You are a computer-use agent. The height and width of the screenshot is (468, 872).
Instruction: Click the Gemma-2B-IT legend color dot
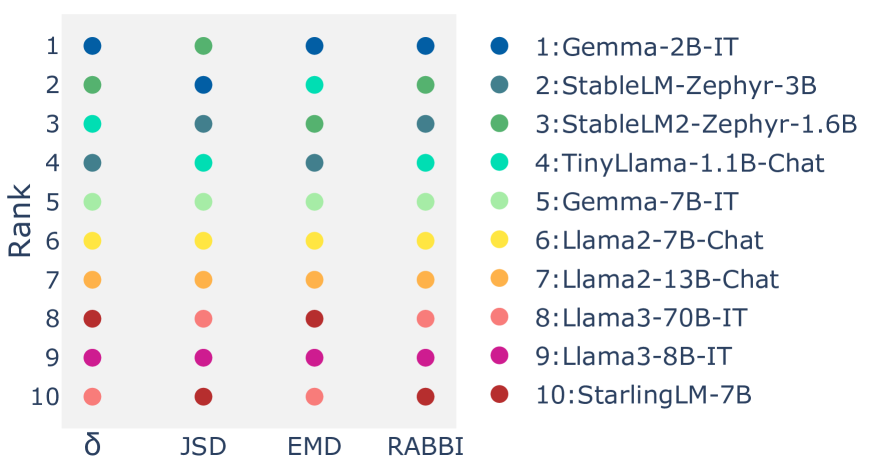[499, 46]
